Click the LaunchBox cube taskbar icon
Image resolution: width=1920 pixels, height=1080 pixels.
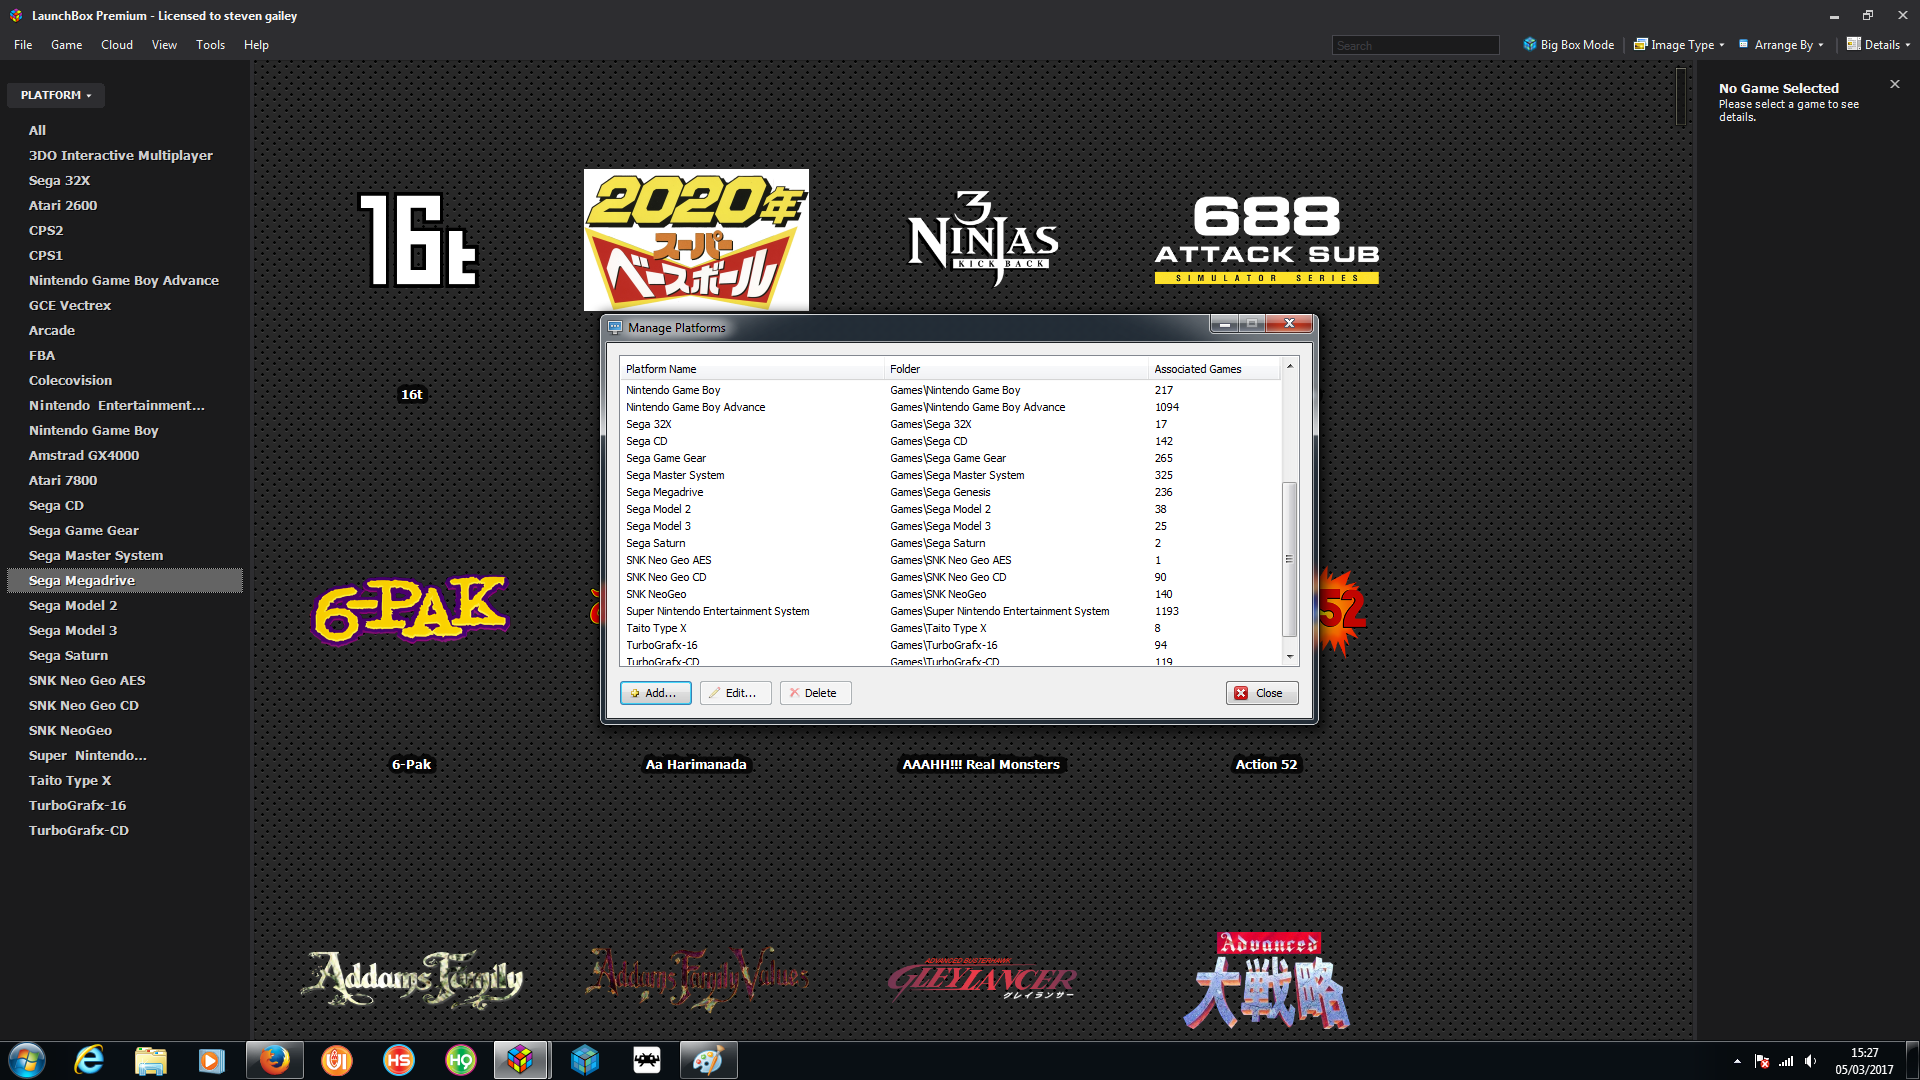tap(520, 1060)
